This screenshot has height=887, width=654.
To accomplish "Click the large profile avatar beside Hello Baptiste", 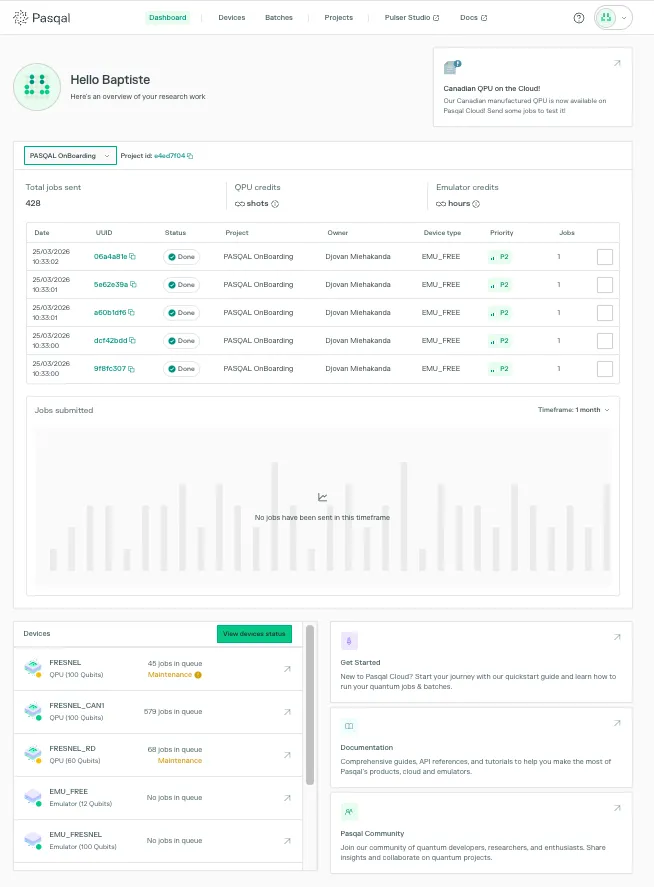I will [x=37, y=87].
